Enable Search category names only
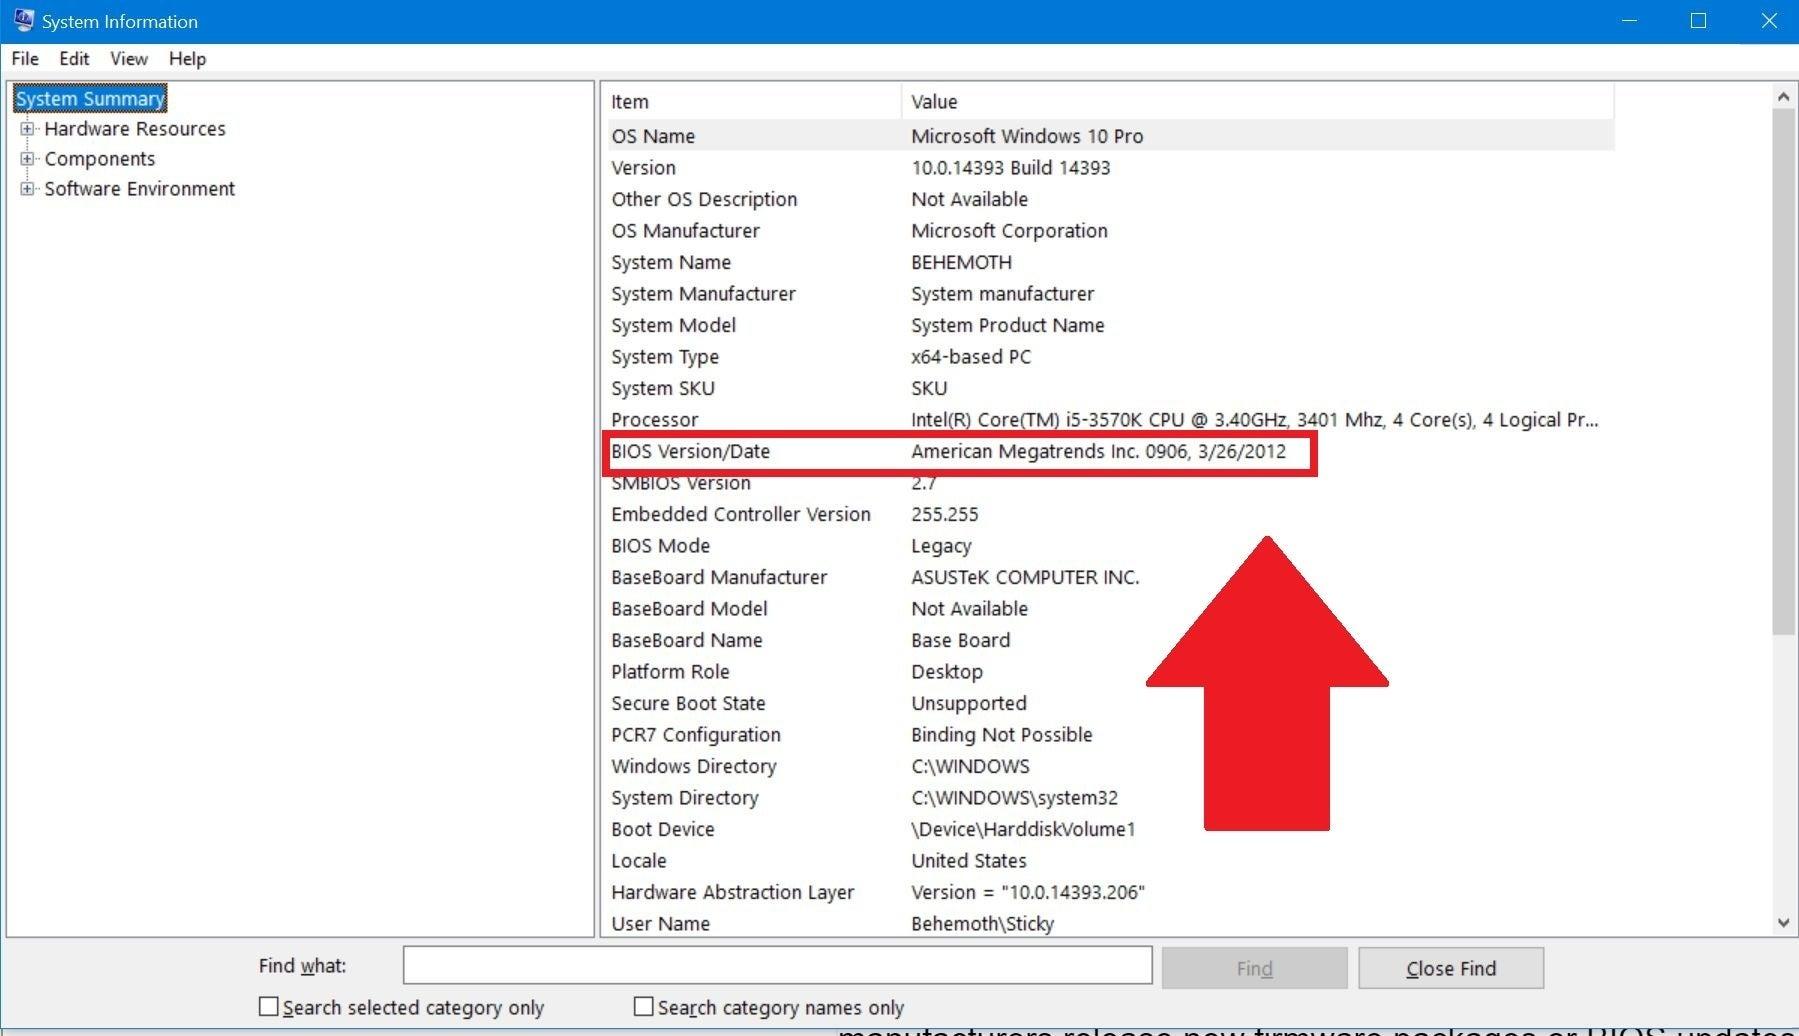 644,1007
